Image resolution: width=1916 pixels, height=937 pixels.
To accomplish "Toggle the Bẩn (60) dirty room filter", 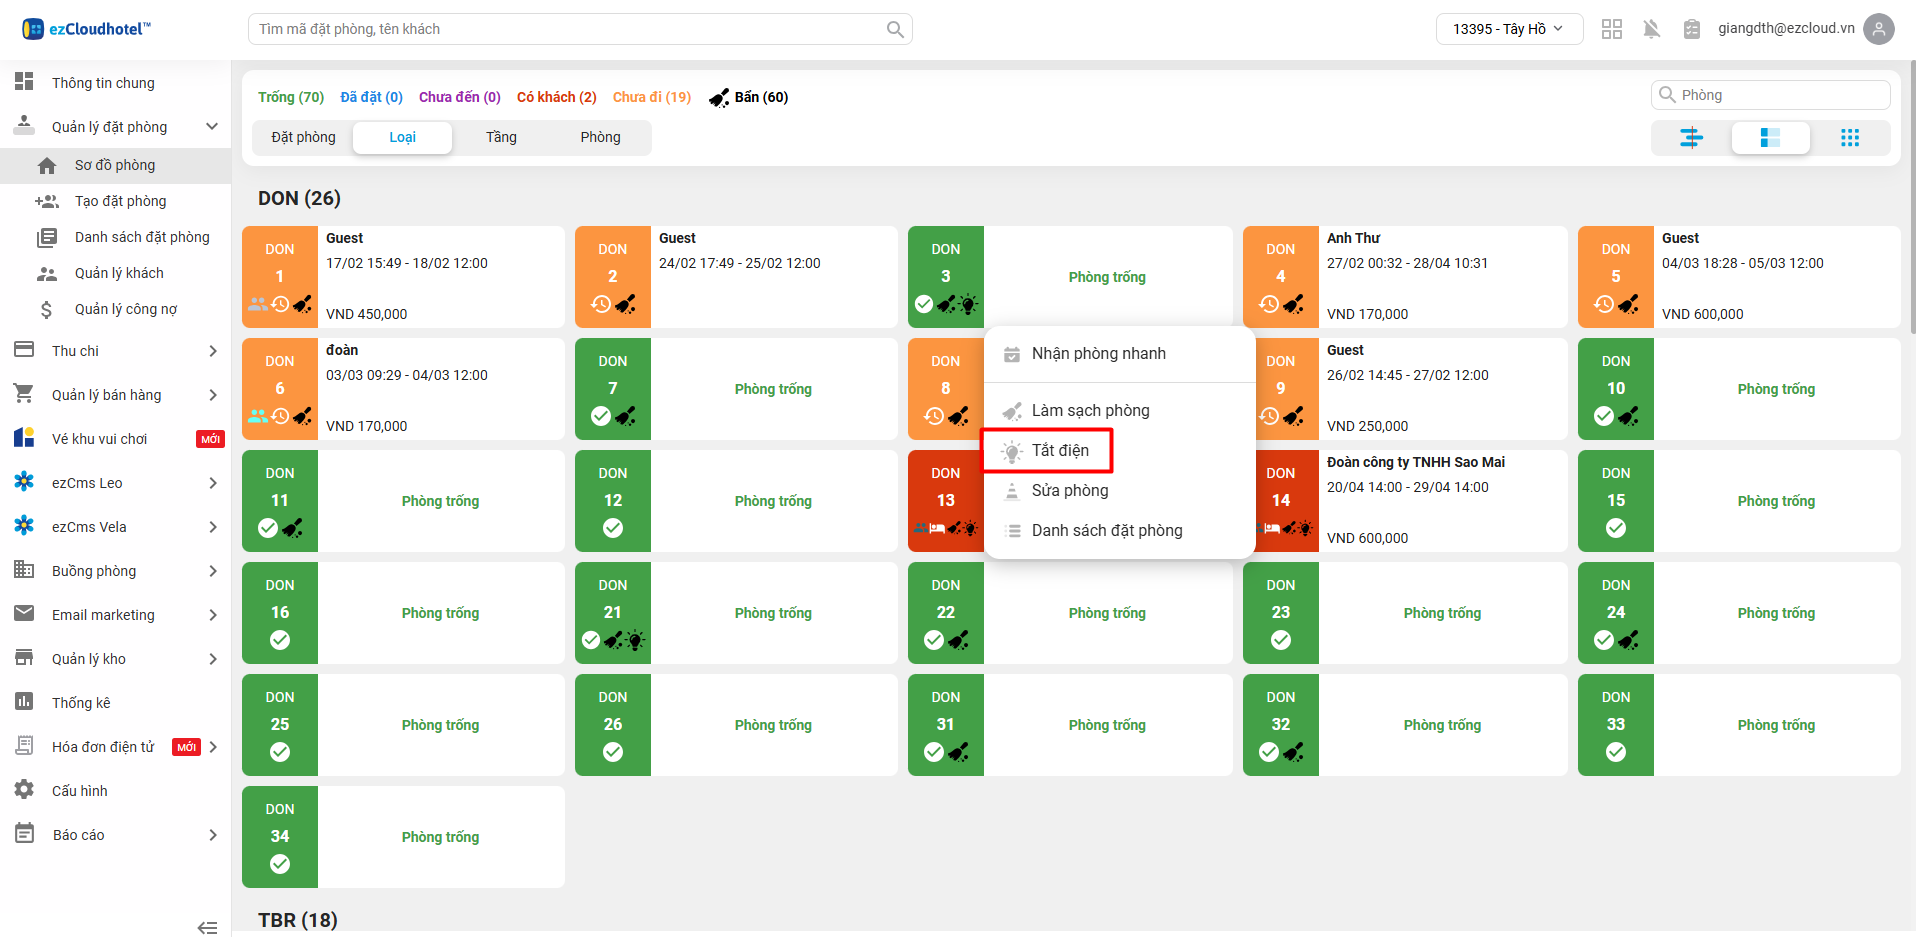I will 749,97.
